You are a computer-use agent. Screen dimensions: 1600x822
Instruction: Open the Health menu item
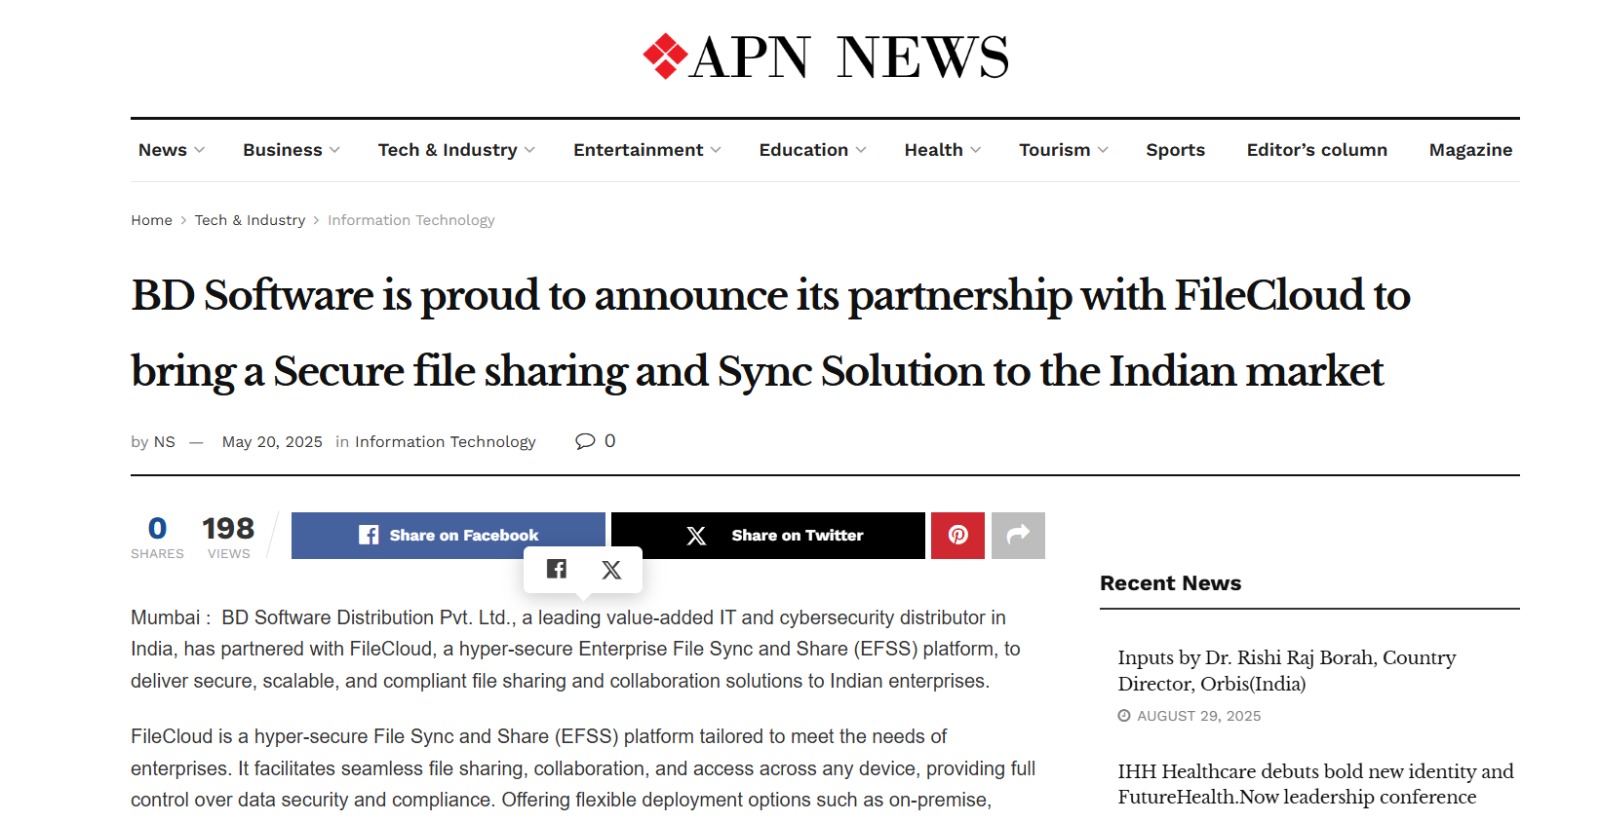click(933, 150)
